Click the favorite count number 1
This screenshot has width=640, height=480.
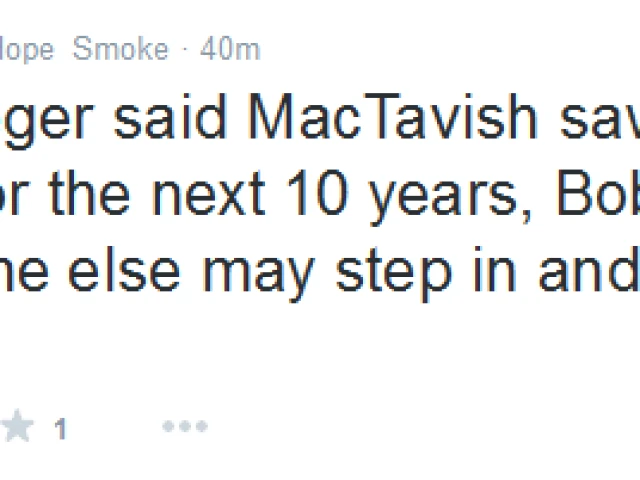(x=60, y=430)
